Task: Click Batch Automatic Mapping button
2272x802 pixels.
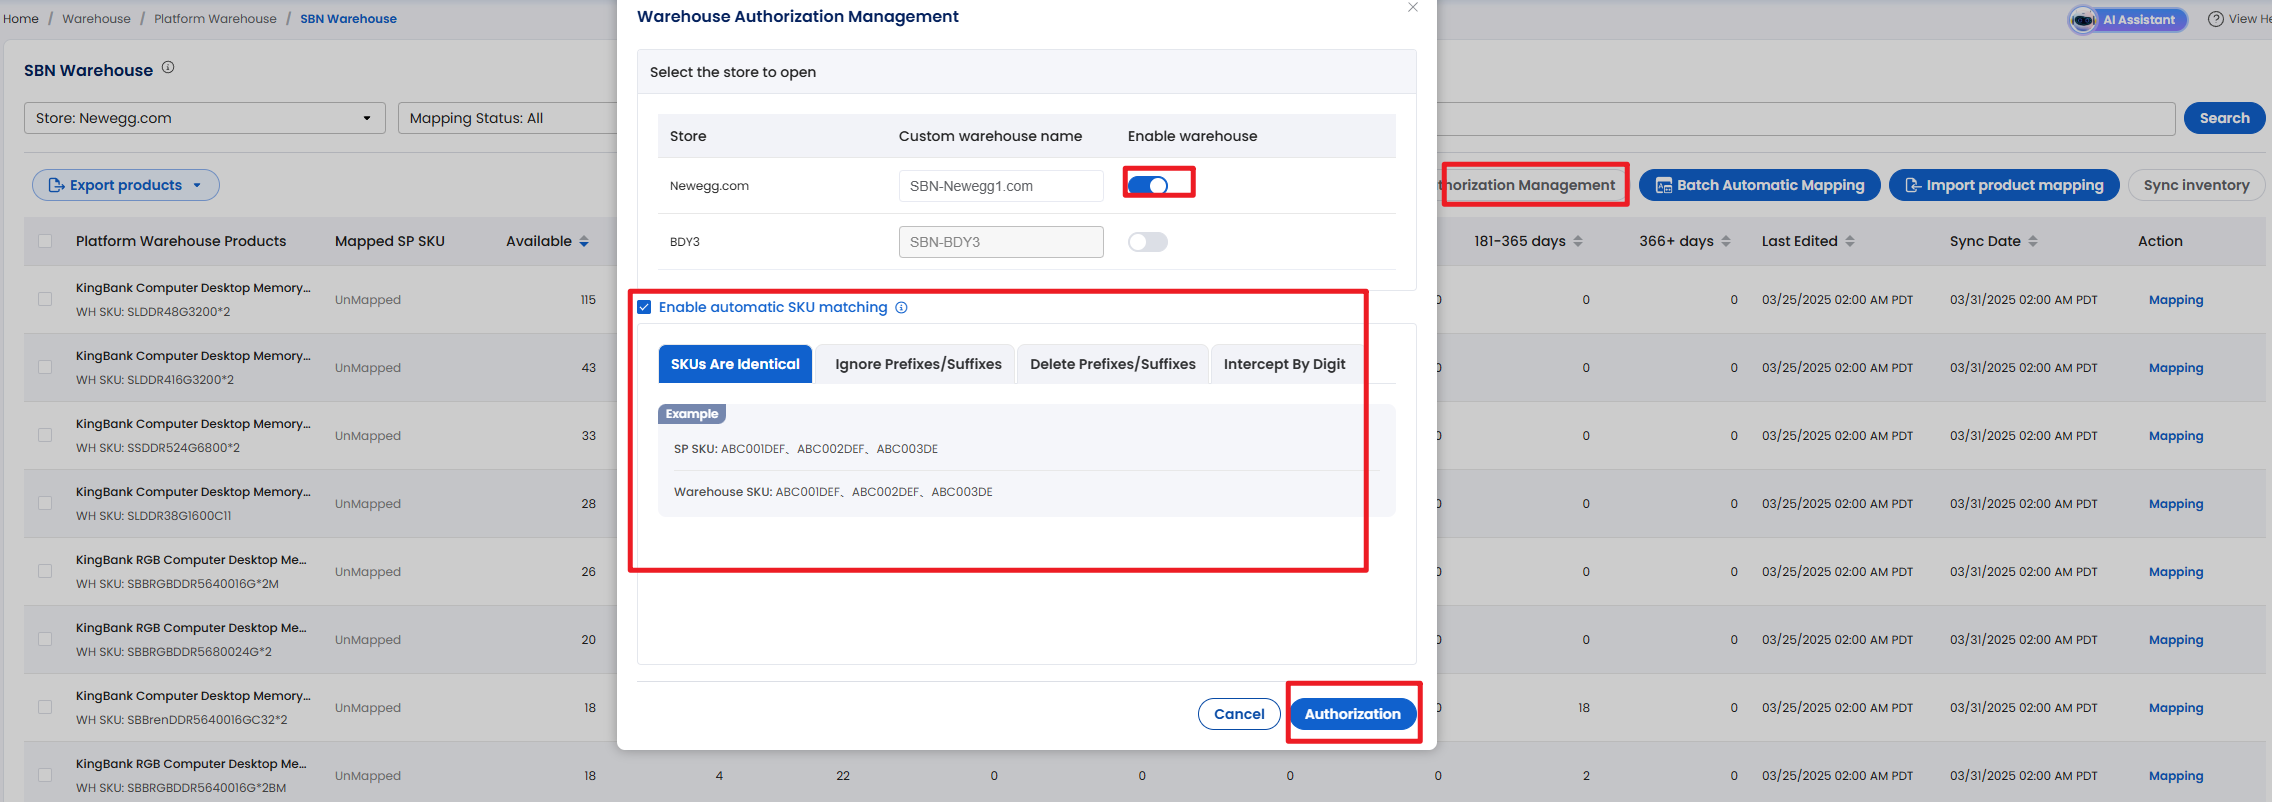Action: coord(1760,185)
